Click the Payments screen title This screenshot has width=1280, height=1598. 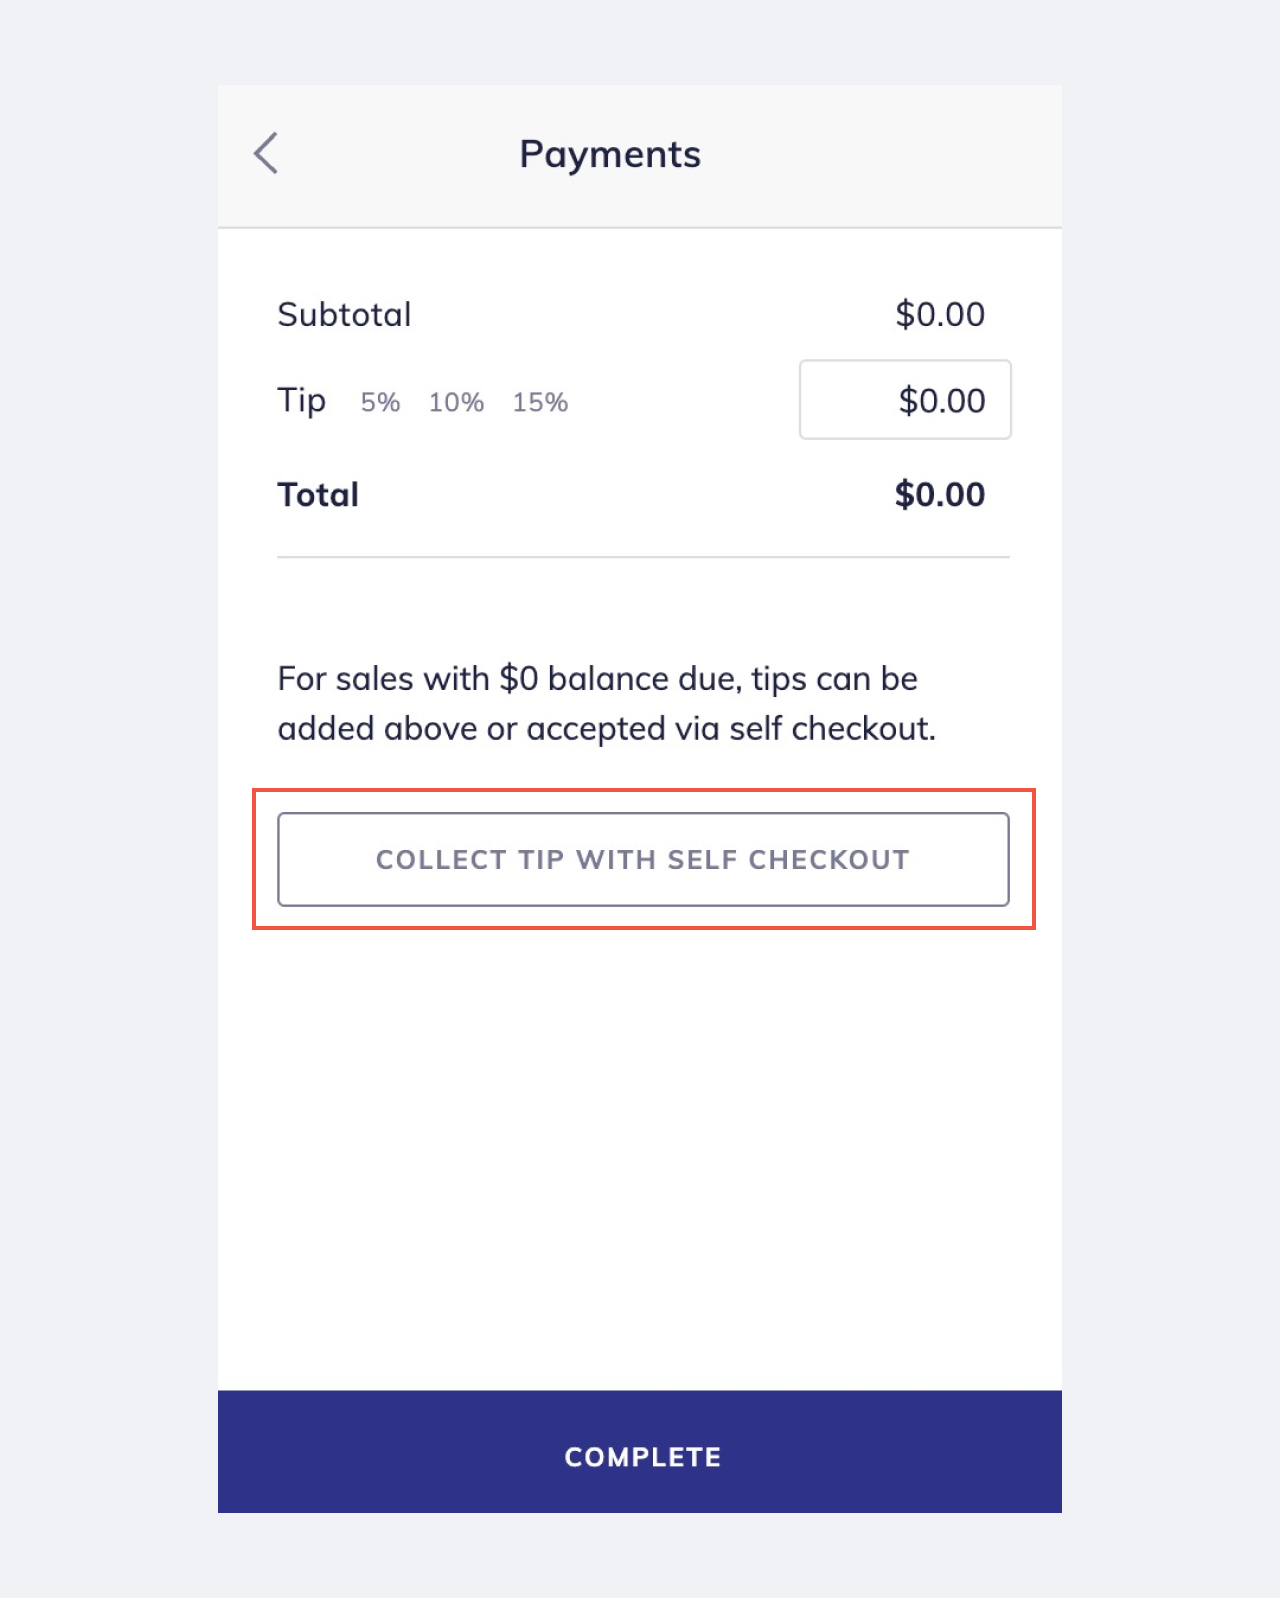609,154
